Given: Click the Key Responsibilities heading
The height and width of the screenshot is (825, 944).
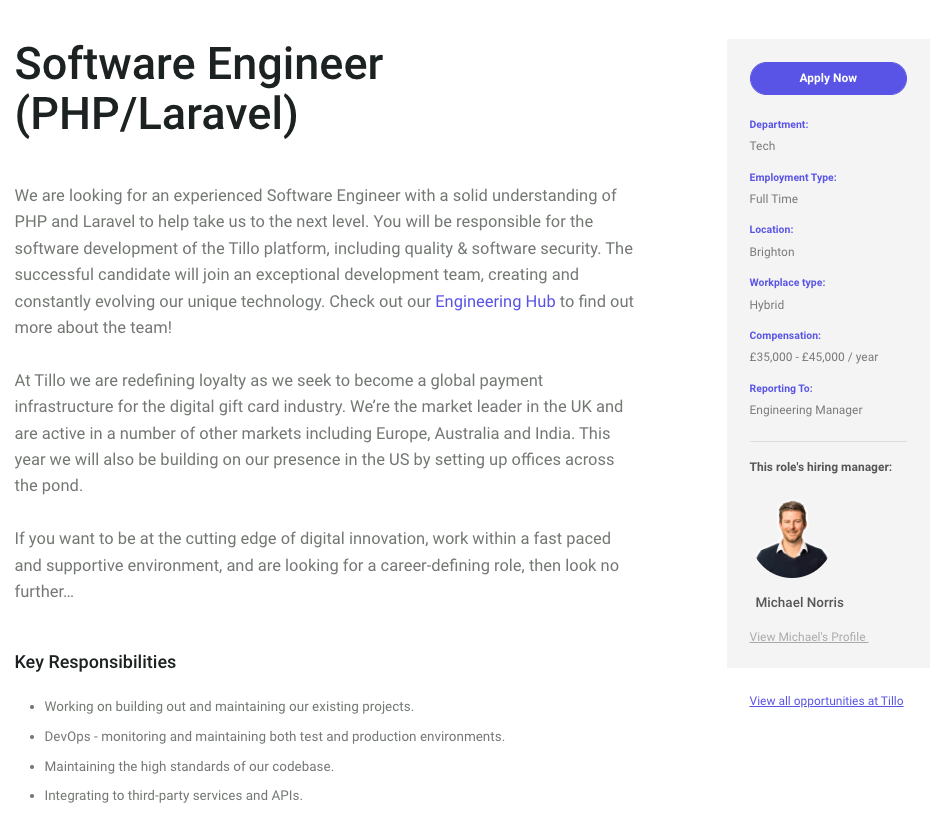Looking at the screenshot, I should (95, 662).
